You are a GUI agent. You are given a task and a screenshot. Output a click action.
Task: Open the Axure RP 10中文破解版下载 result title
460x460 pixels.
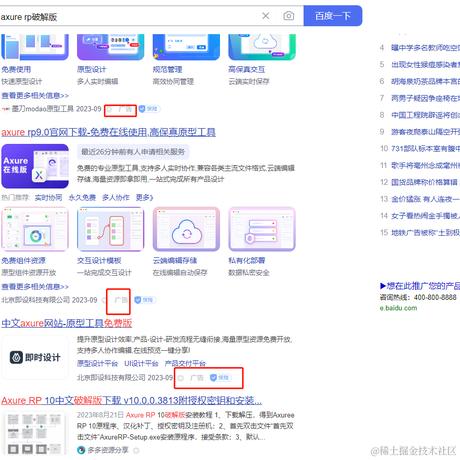[x=131, y=400]
